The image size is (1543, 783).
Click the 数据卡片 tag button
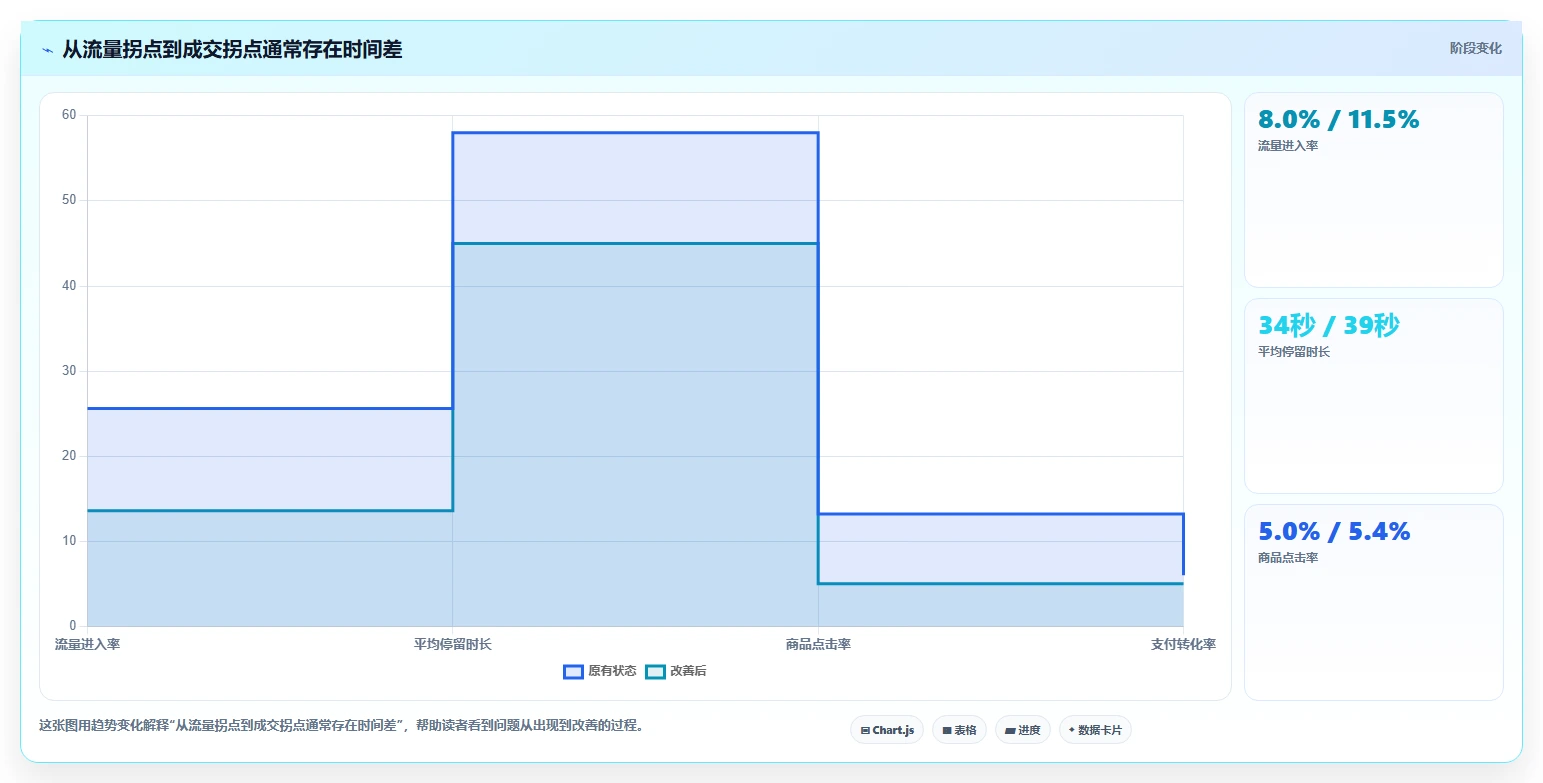tap(1095, 730)
